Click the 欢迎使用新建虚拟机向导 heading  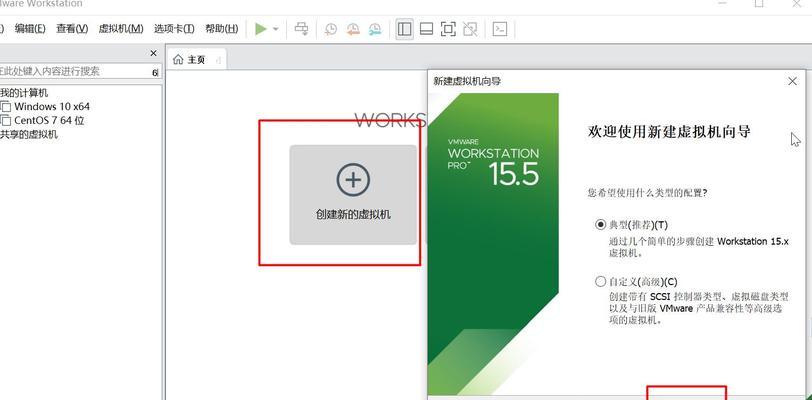point(670,132)
